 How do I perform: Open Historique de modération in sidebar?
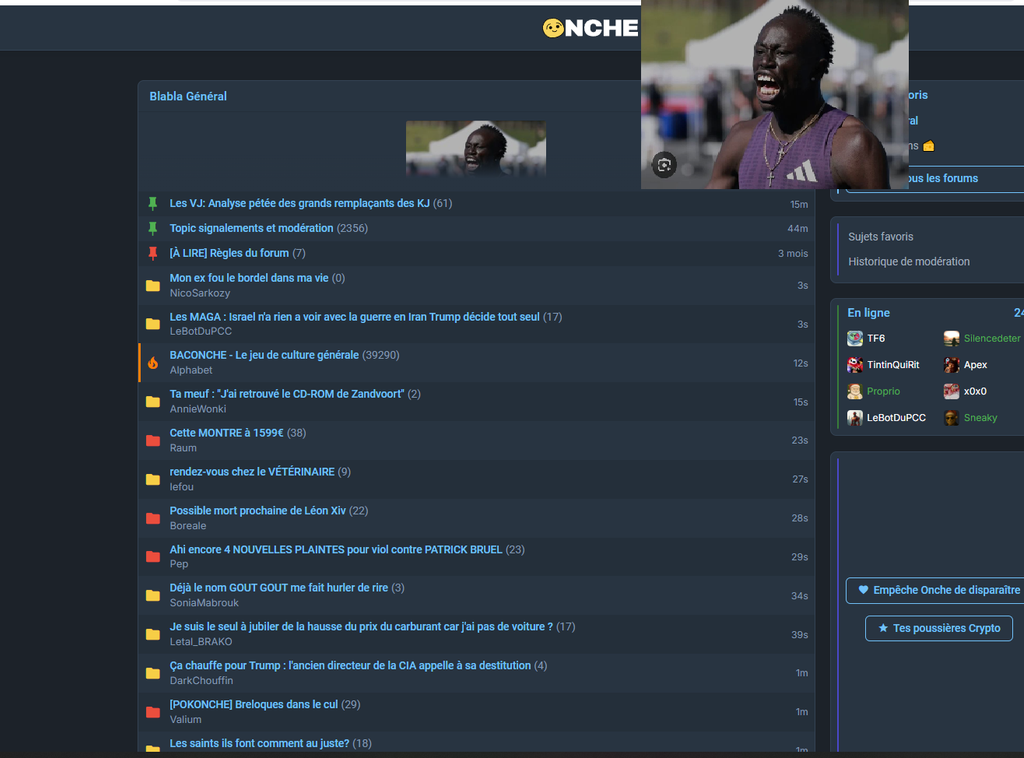coord(908,261)
